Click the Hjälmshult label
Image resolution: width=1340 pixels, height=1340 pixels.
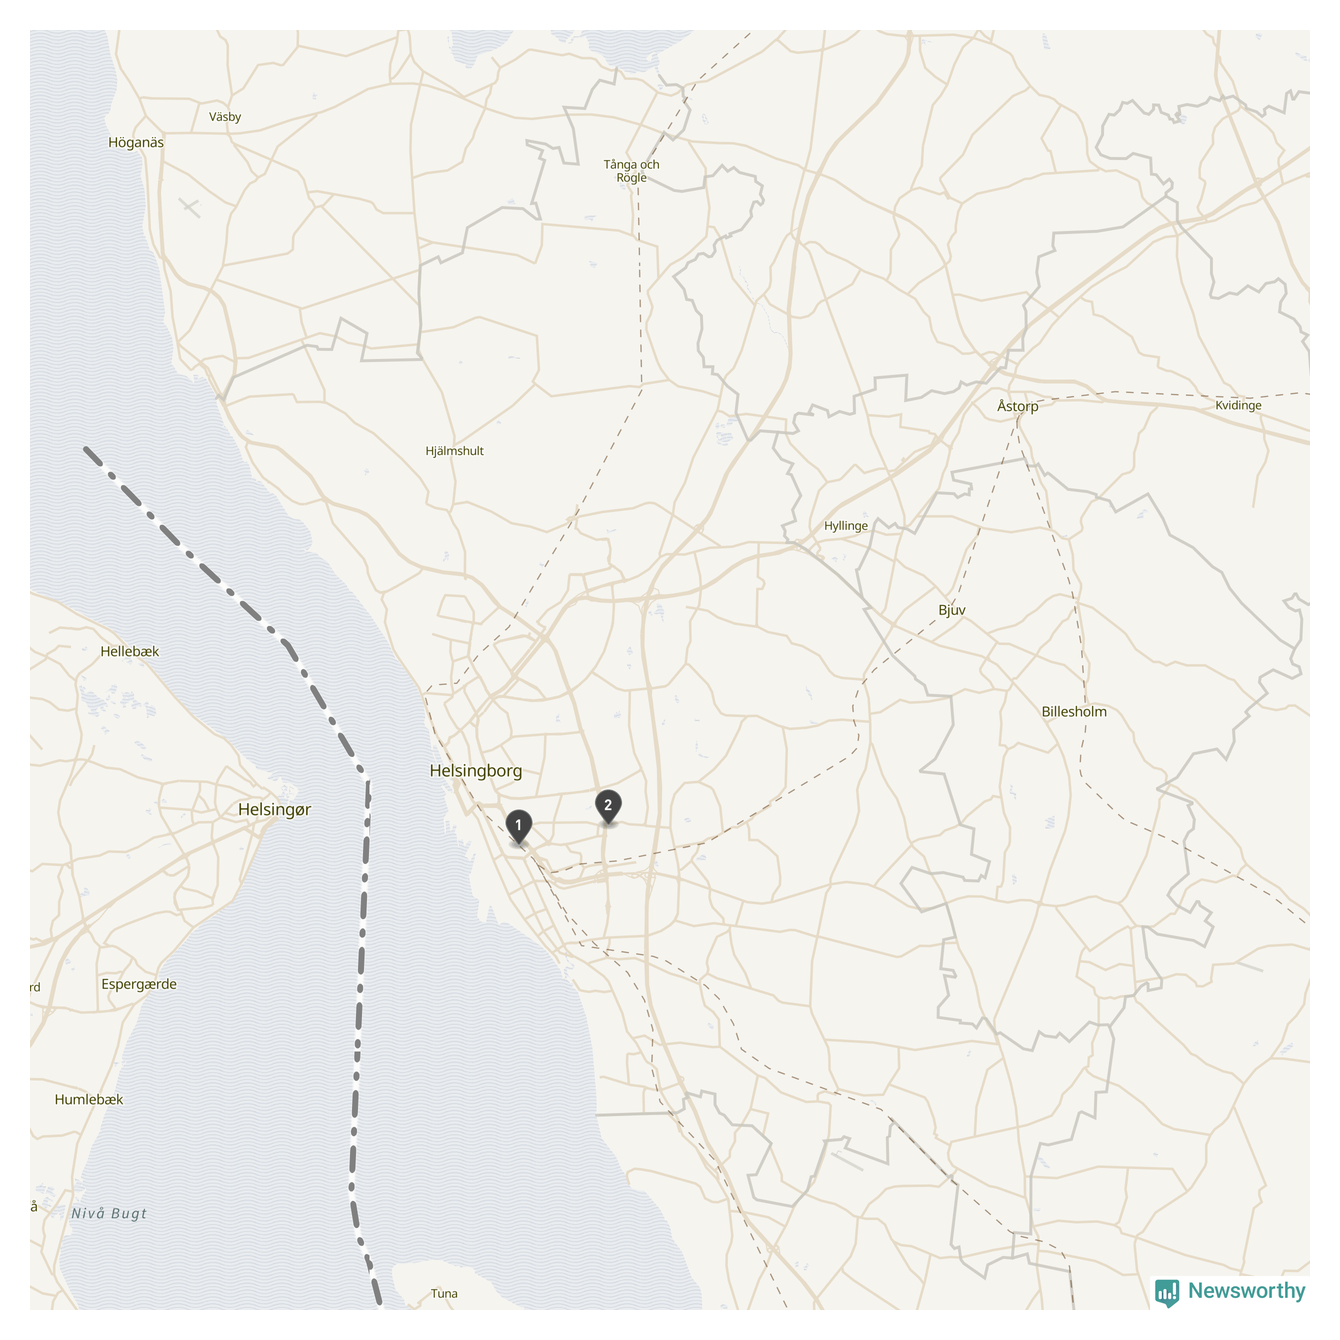point(455,451)
